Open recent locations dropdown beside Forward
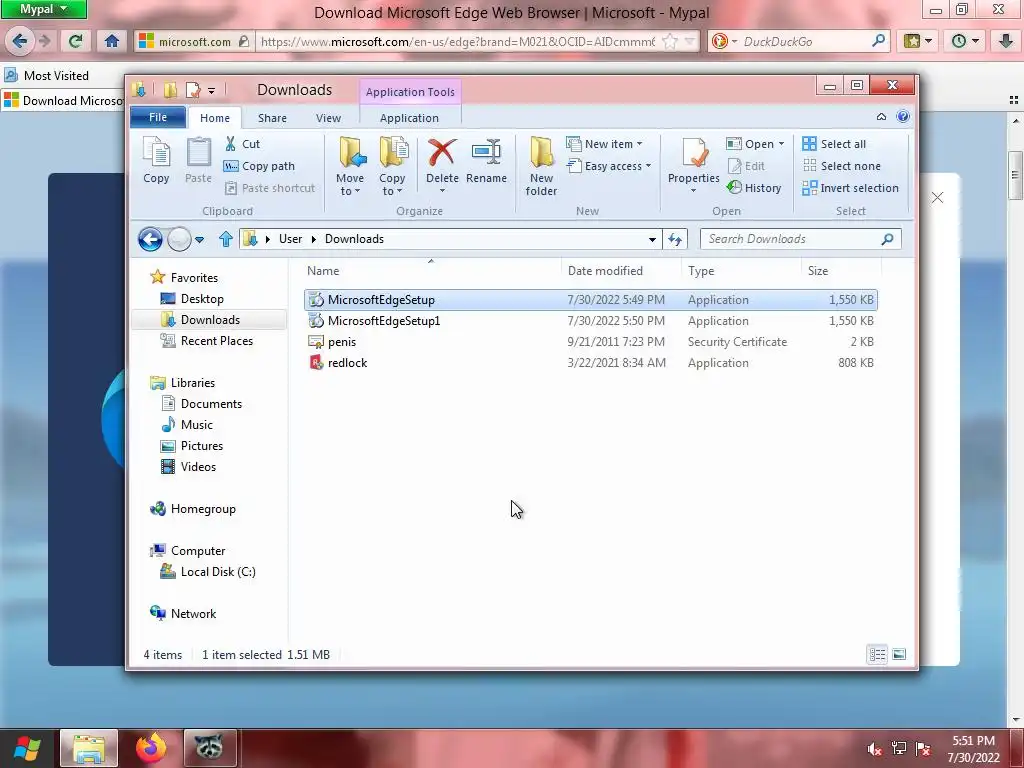This screenshot has width=1024, height=768. (x=200, y=240)
